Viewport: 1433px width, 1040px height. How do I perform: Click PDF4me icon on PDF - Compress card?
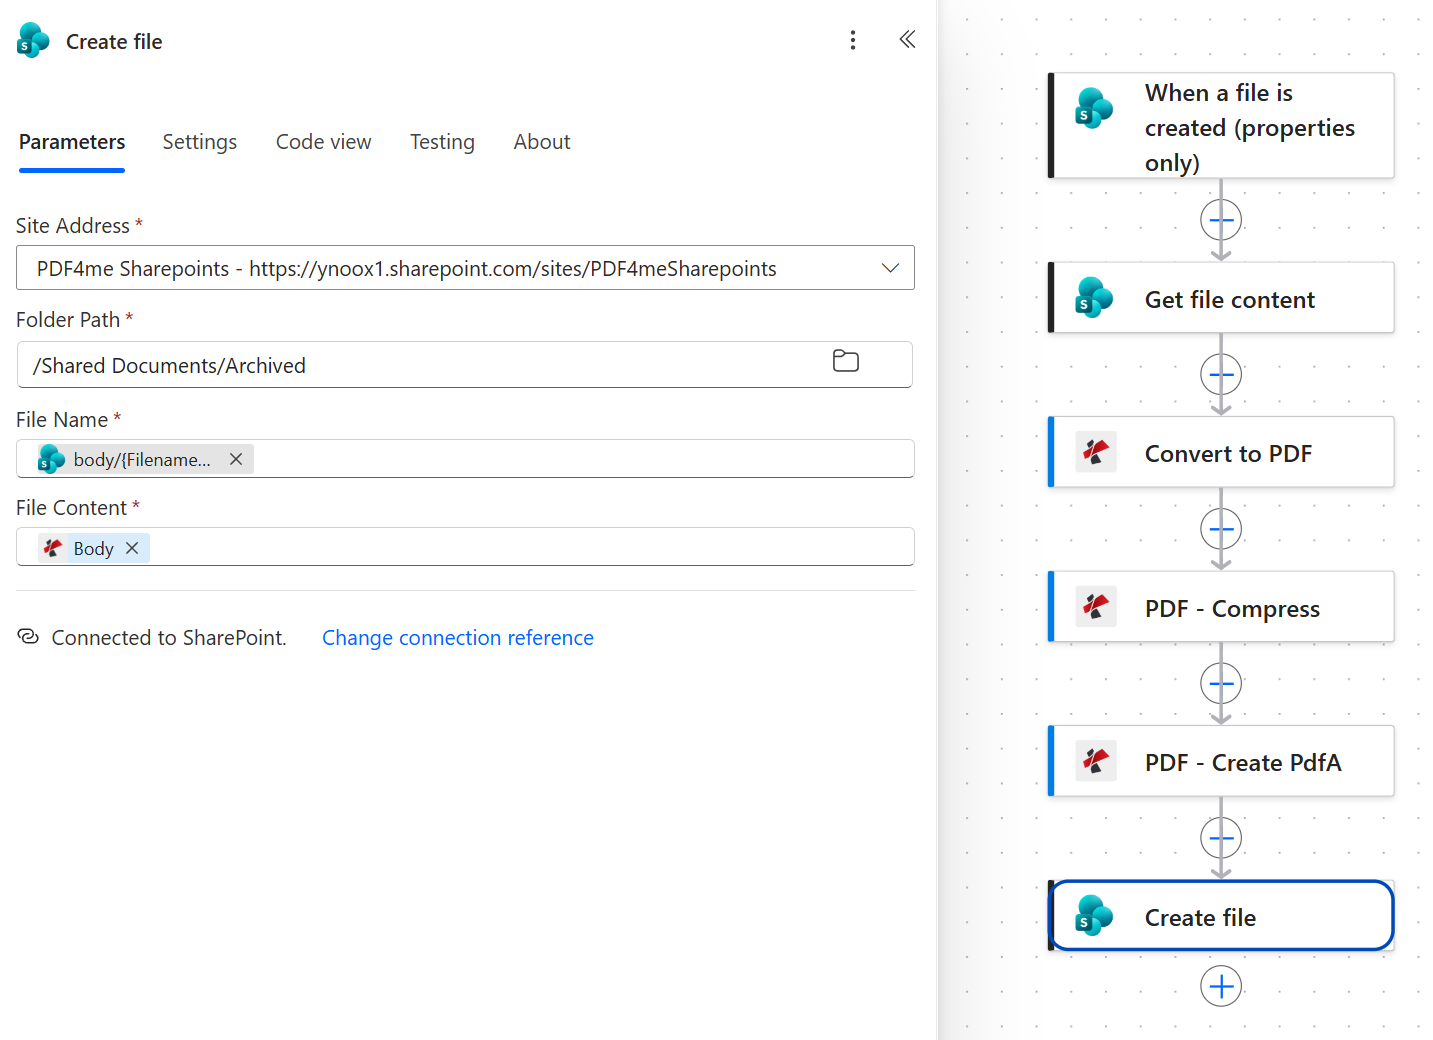[1096, 607]
